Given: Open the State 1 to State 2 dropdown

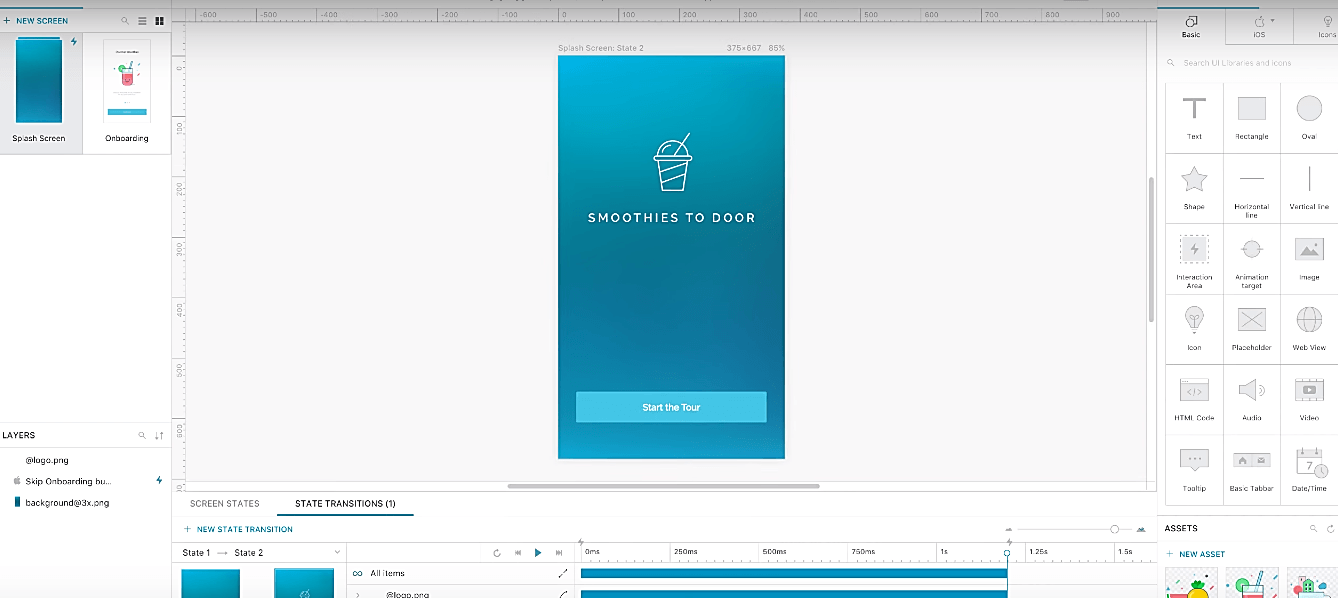Looking at the screenshot, I should 338,552.
